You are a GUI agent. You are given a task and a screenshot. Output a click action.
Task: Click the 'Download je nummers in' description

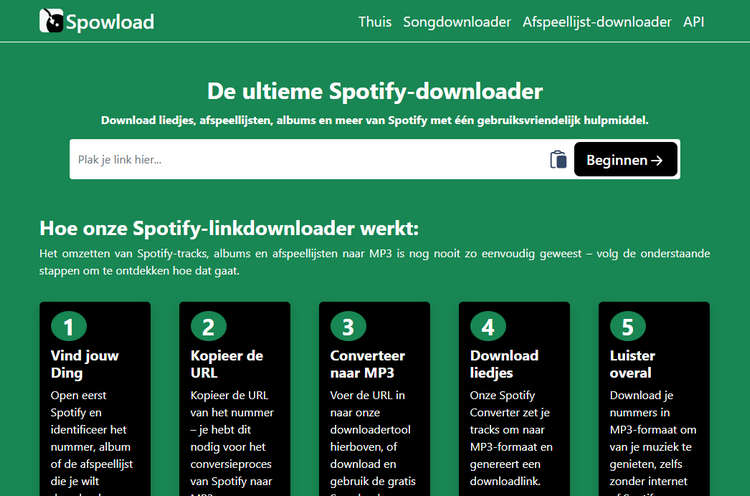[653, 442]
